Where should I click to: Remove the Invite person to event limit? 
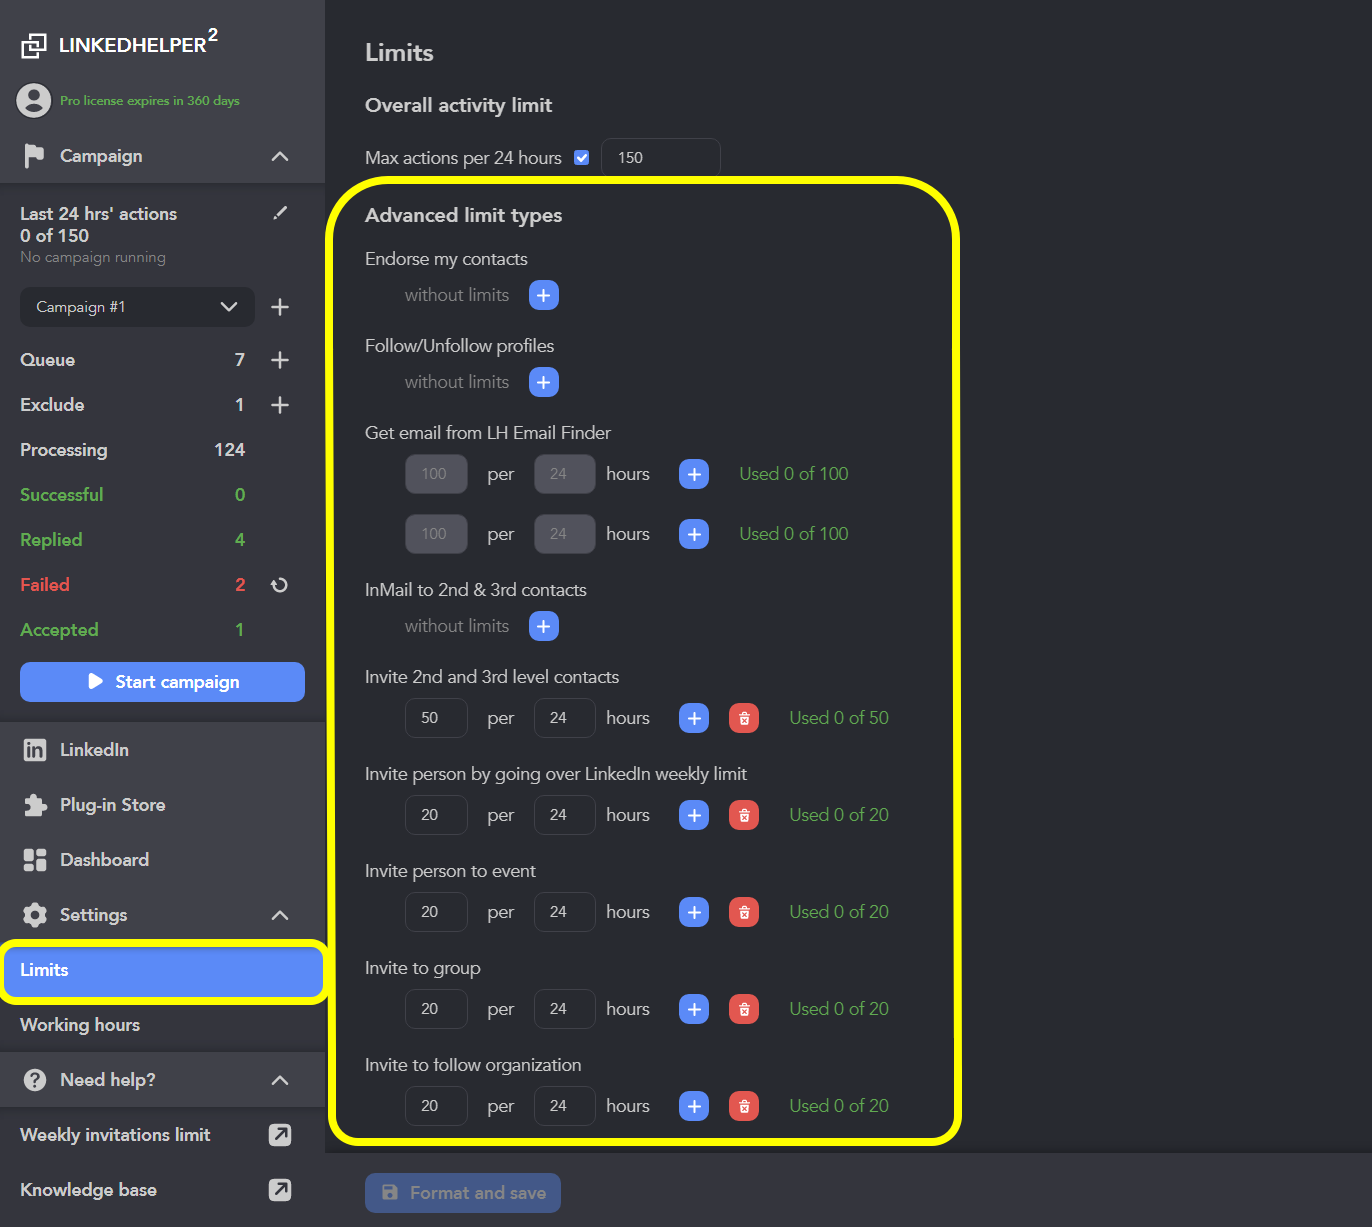pos(744,911)
